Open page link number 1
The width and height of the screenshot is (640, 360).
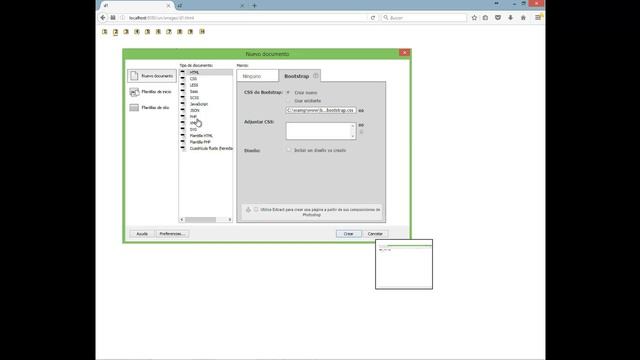tap(104, 31)
